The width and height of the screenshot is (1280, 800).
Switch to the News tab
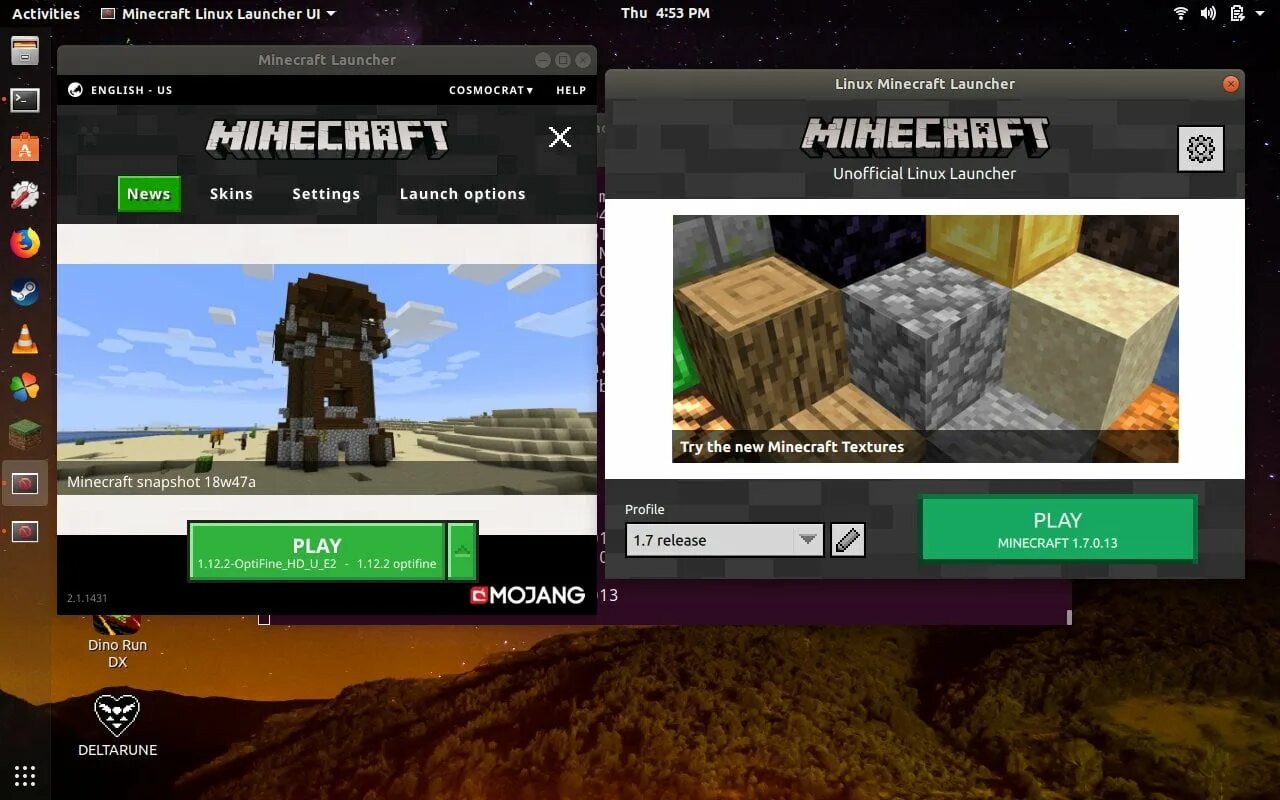click(x=149, y=194)
